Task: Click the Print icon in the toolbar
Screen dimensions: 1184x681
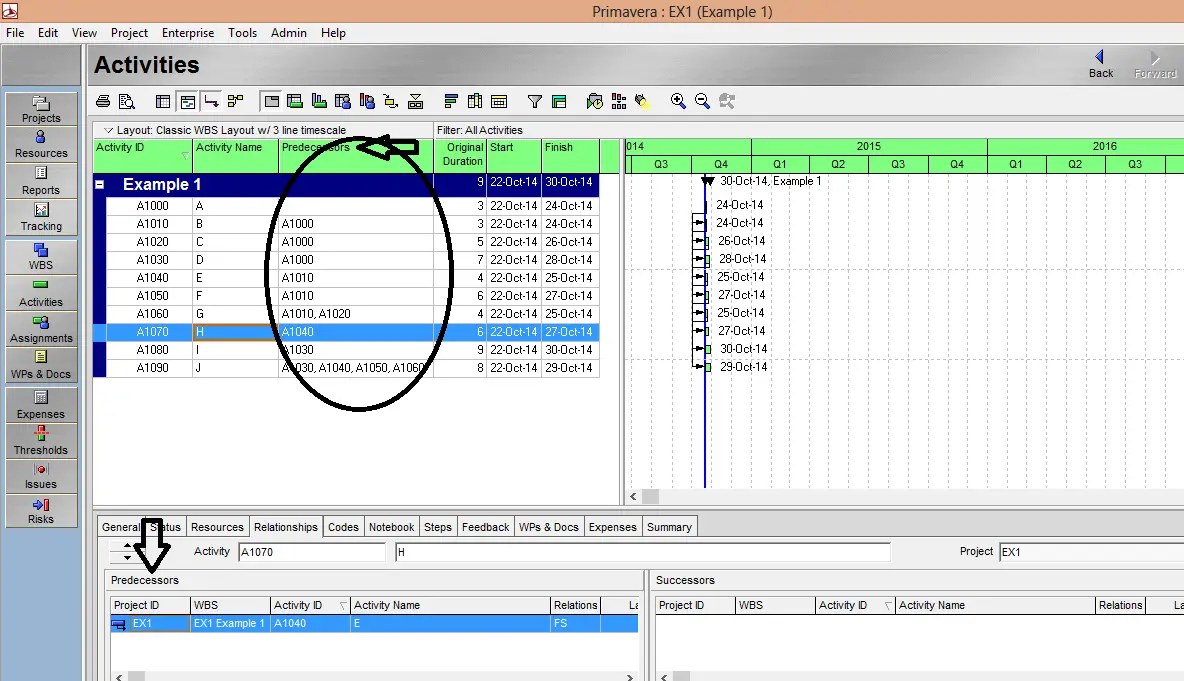Action: (103, 101)
